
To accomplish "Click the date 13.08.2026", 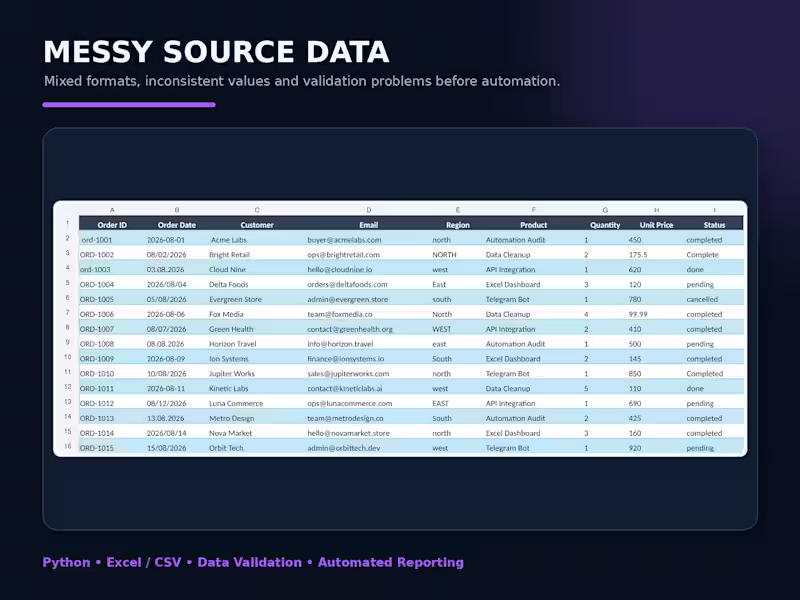I will coord(165,418).
